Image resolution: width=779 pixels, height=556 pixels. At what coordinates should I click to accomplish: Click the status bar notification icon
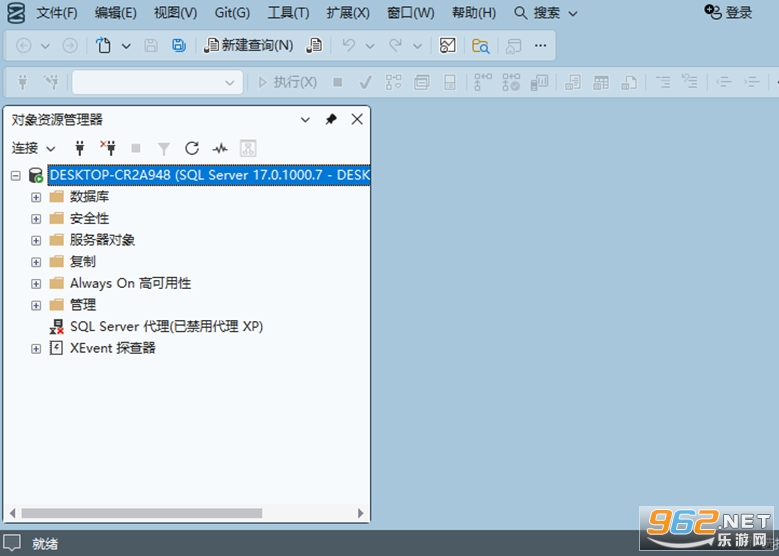pyautogui.click(x=12, y=543)
